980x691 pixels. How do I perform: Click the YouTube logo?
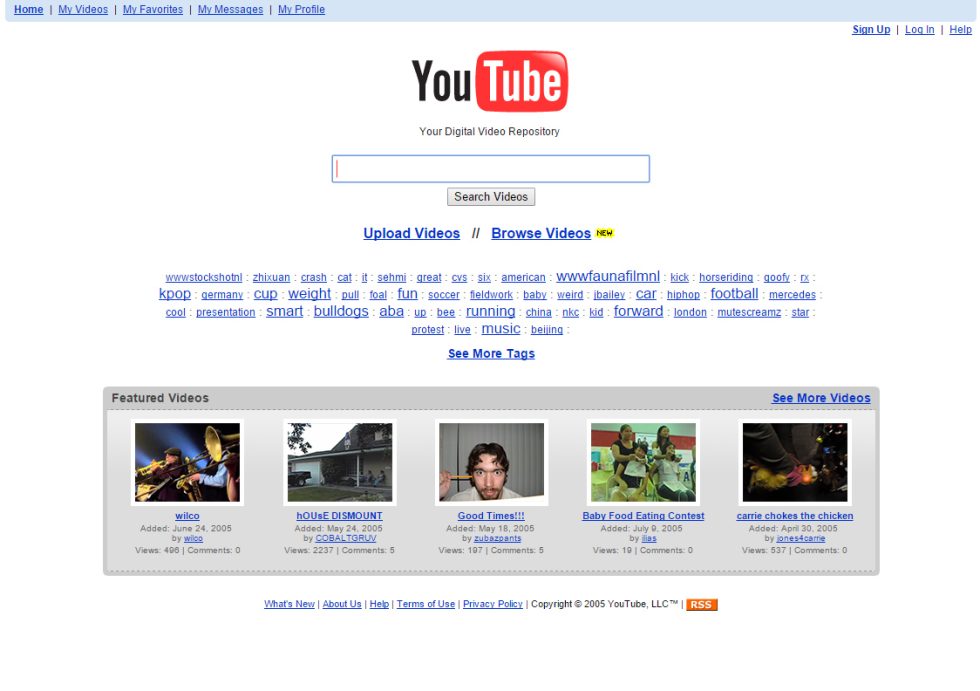coord(489,81)
